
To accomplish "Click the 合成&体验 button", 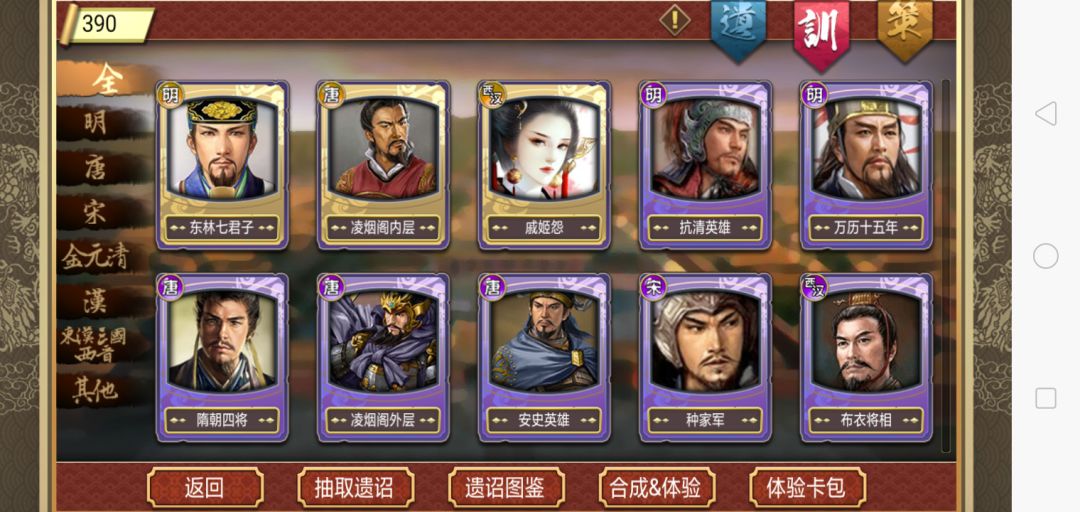I will click(656, 488).
